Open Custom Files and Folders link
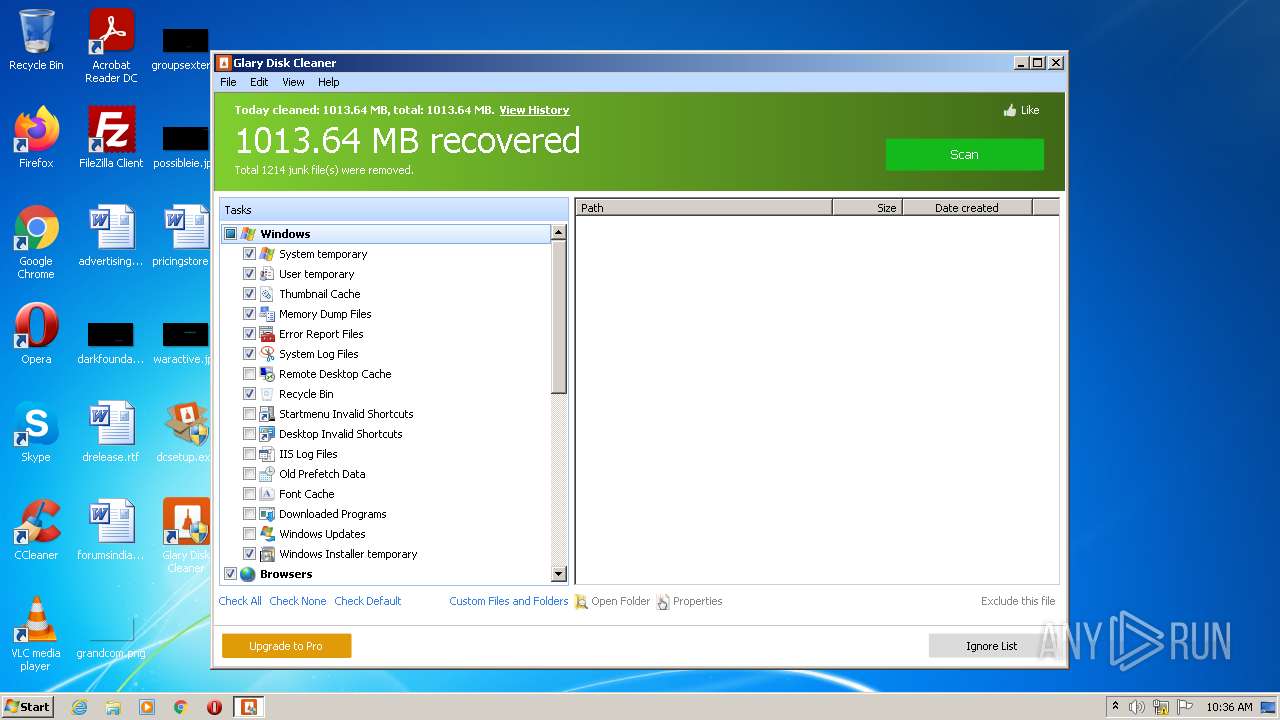The image size is (1280, 720). [508, 601]
